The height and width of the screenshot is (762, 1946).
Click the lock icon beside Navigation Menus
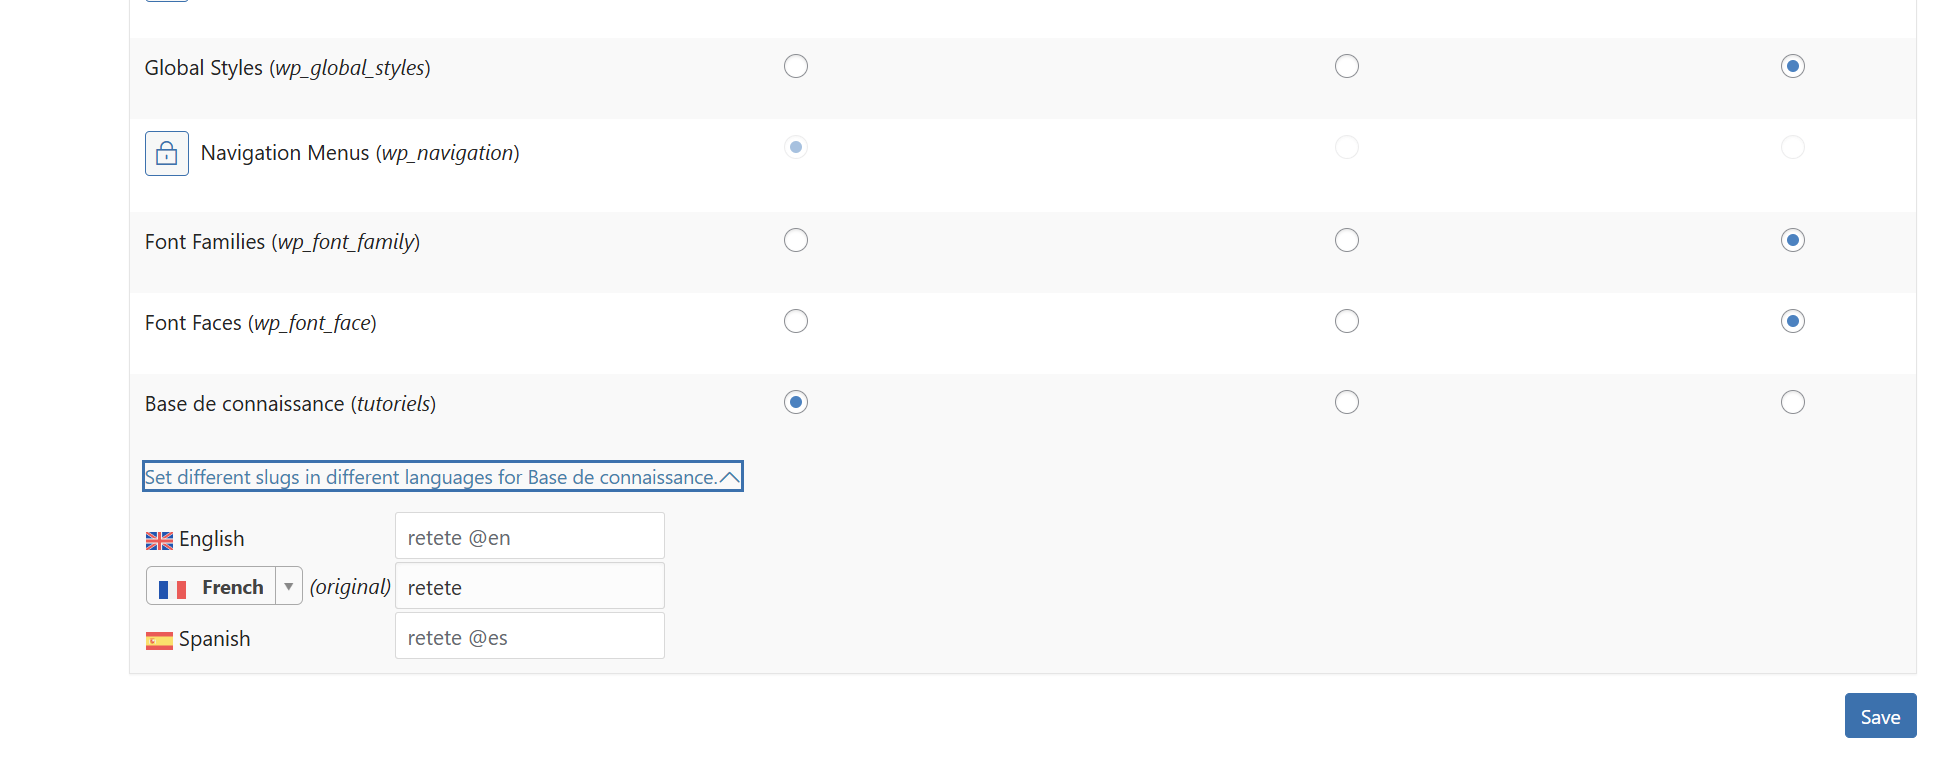[x=167, y=154]
